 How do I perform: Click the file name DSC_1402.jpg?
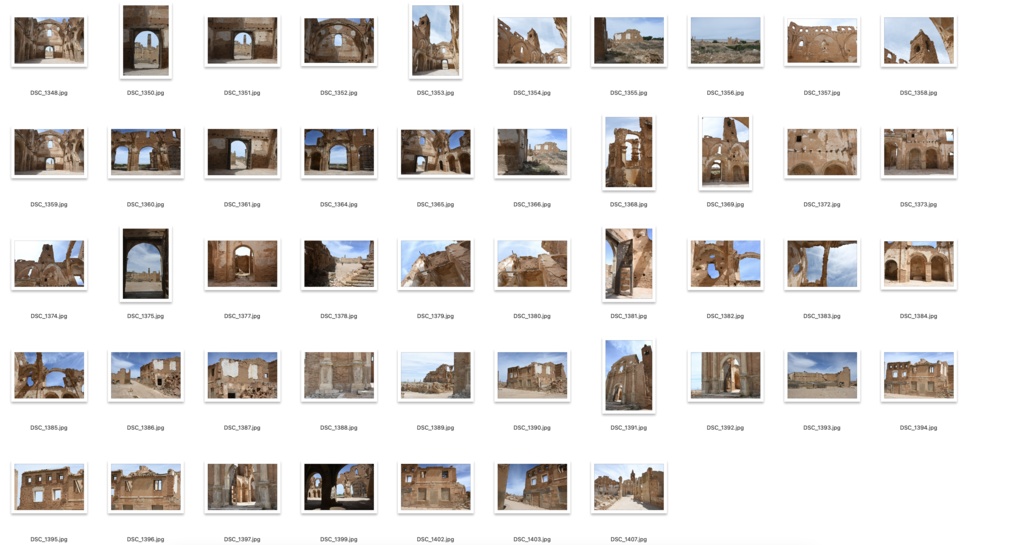(x=436, y=539)
